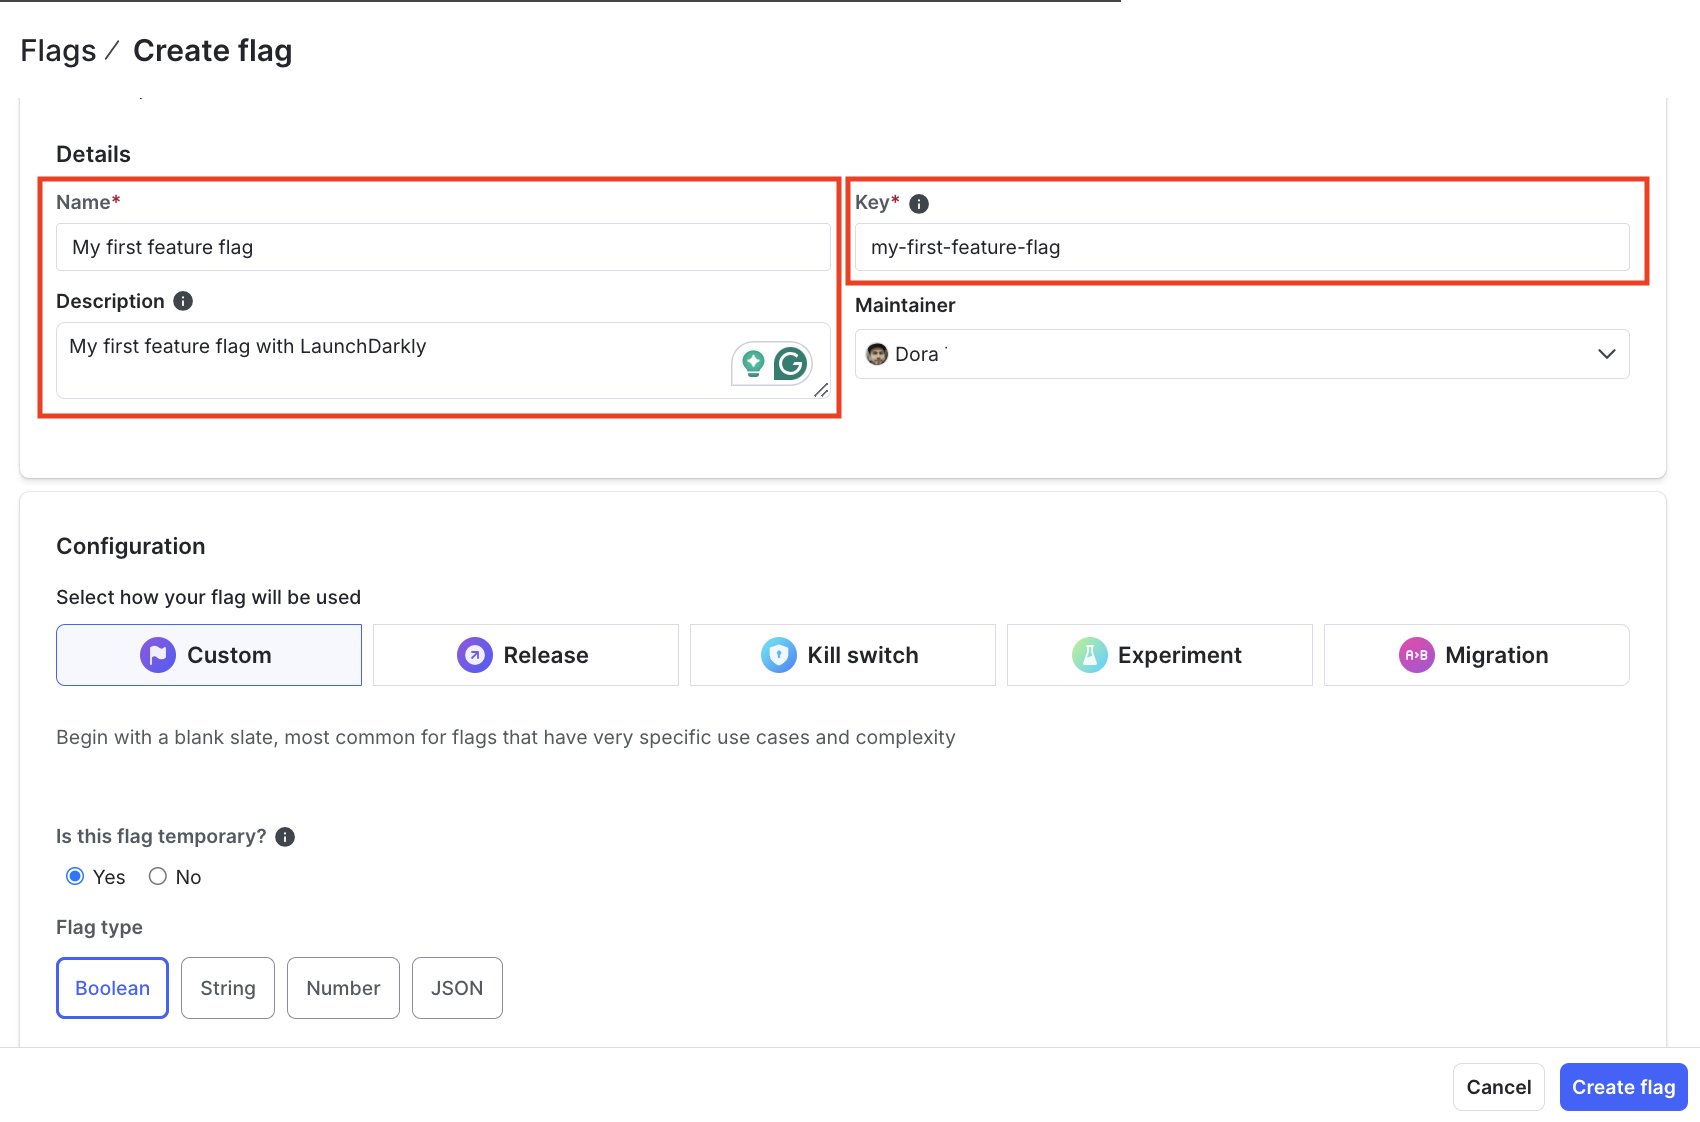The height and width of the screenshot is (1122, 1700).
Task: Open the Key info tooltip icon
Action: click(x=918, y=203)
